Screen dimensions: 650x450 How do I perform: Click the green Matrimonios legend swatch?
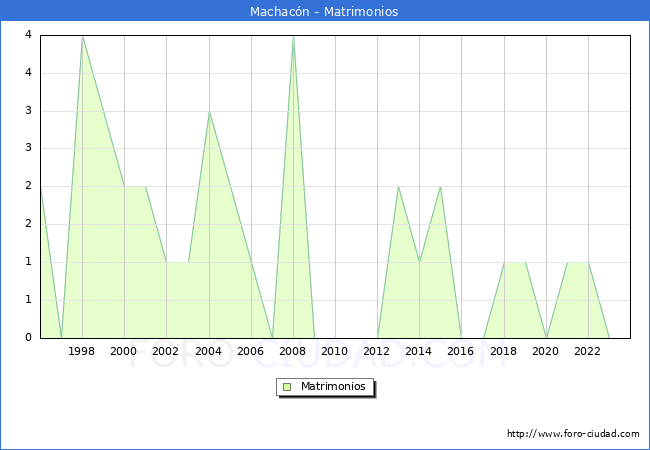click(287, 387)
